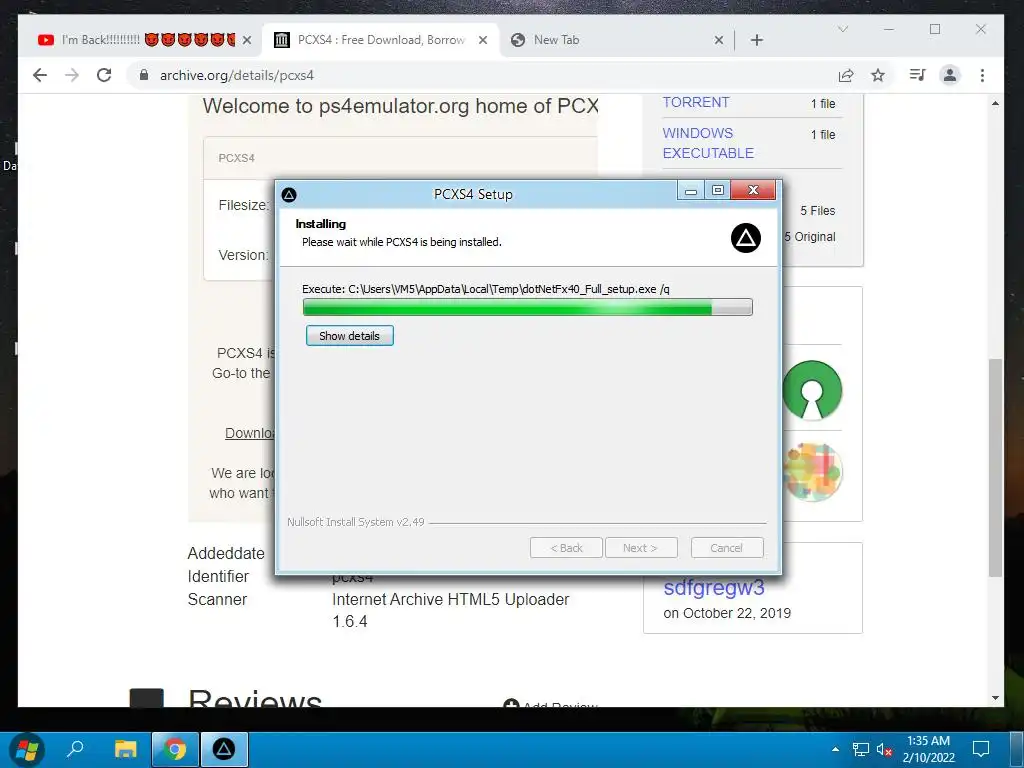This screenshot has height=768, width=1024.
Task: Click the YouTube favicon on first tab
Action: 46,40
